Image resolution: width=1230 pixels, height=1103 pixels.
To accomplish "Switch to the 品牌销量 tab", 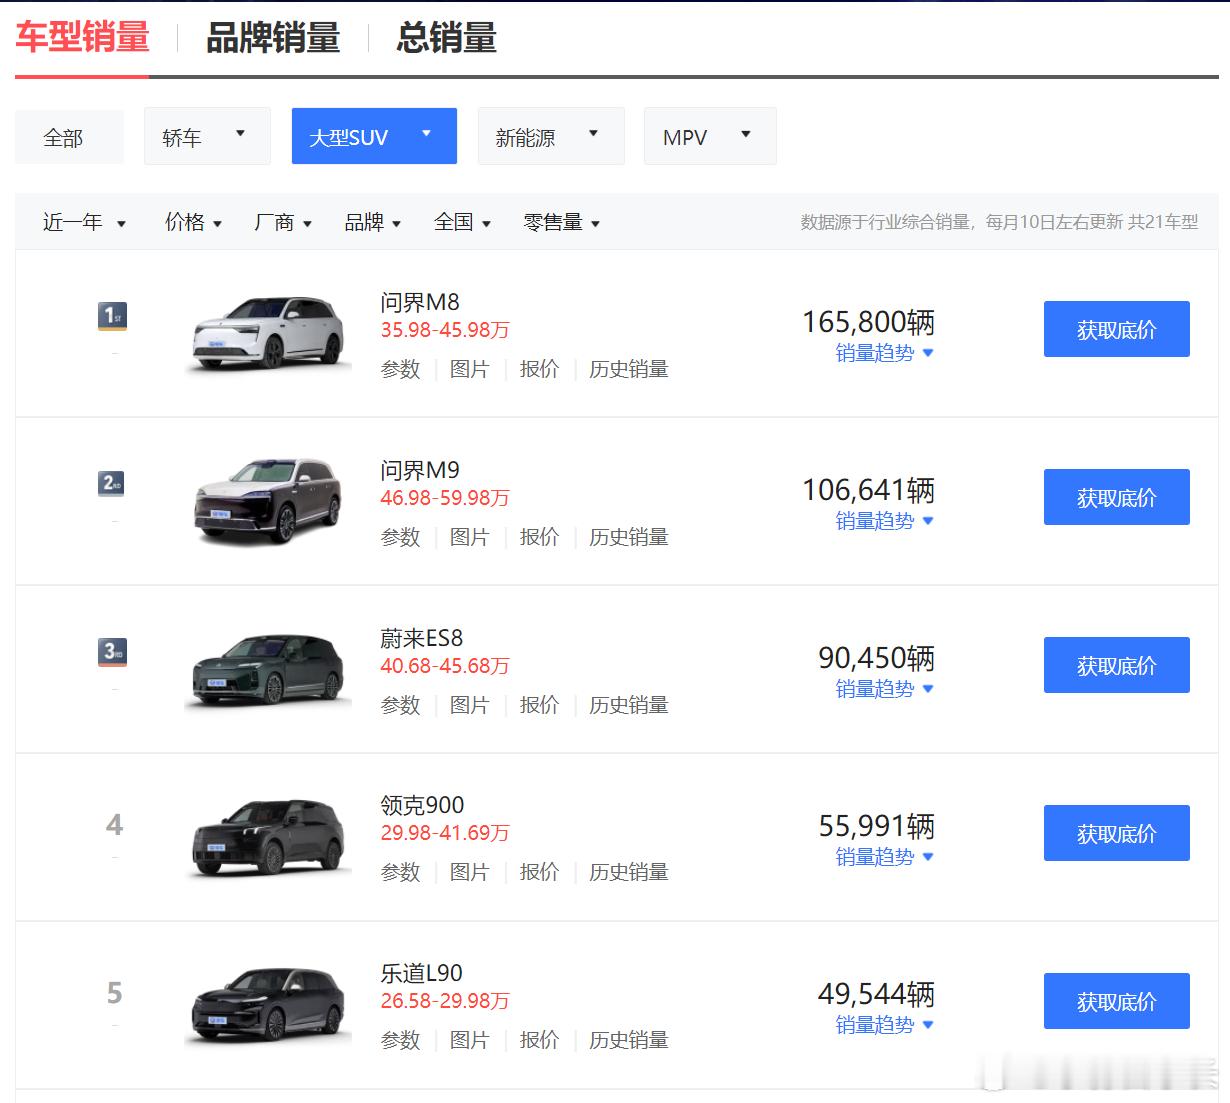I will tap(273, 38).
